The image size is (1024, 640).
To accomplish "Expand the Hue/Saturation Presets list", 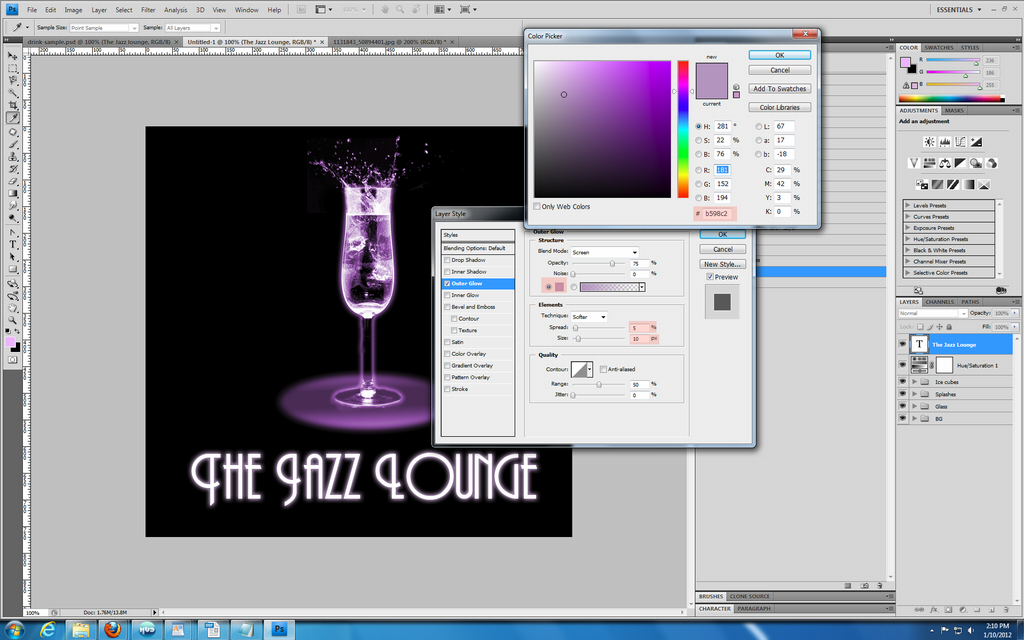I will pos(908,239).
